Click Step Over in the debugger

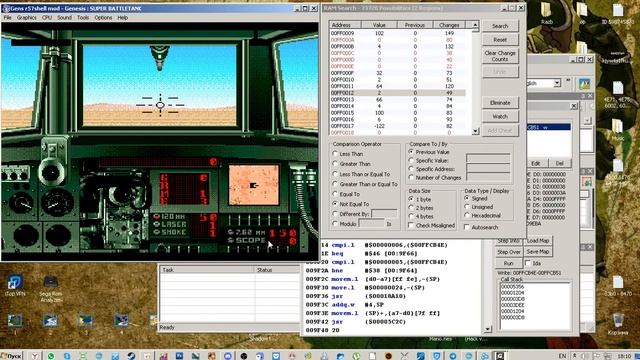[x=509, y=252]
